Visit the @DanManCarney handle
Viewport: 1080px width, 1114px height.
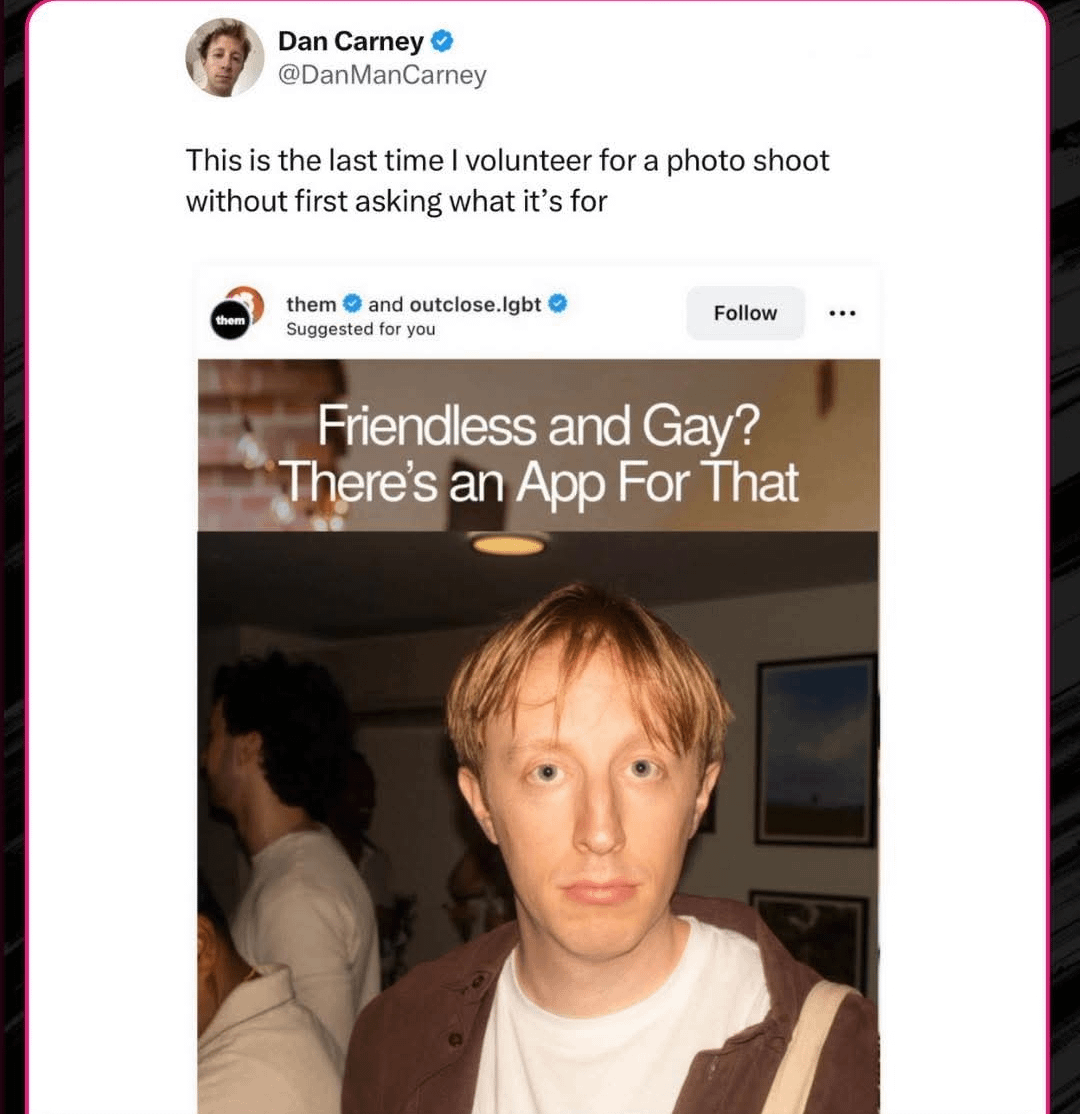click(x=382, y=75)
